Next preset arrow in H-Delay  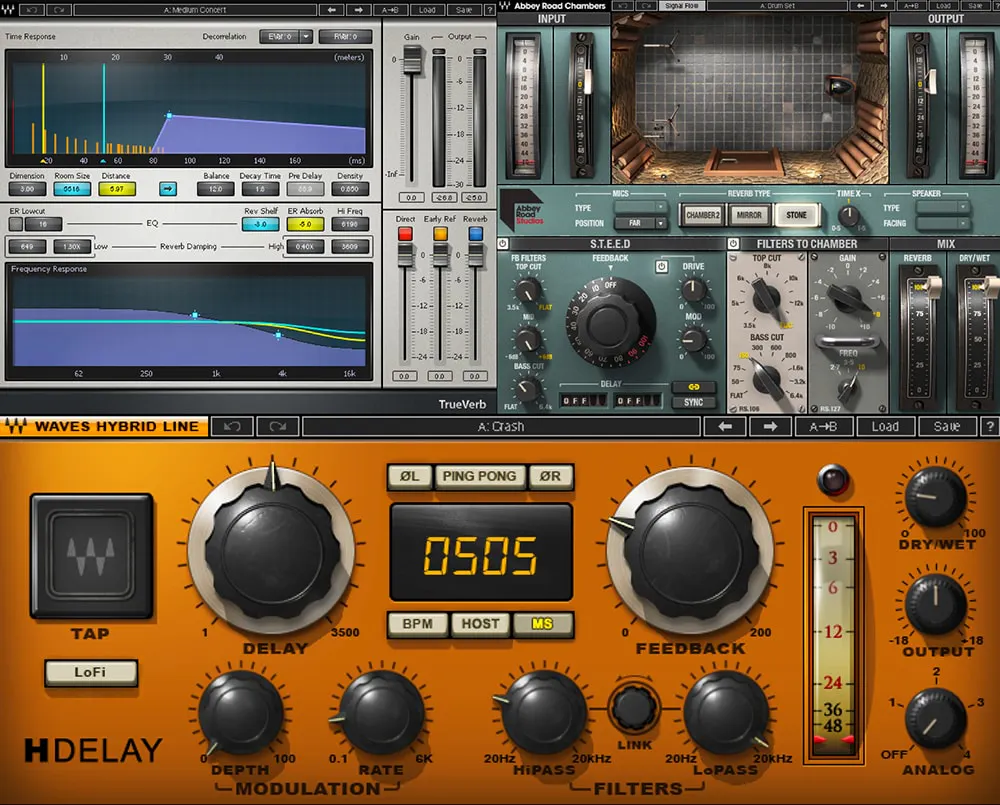(x=770, y=426)
